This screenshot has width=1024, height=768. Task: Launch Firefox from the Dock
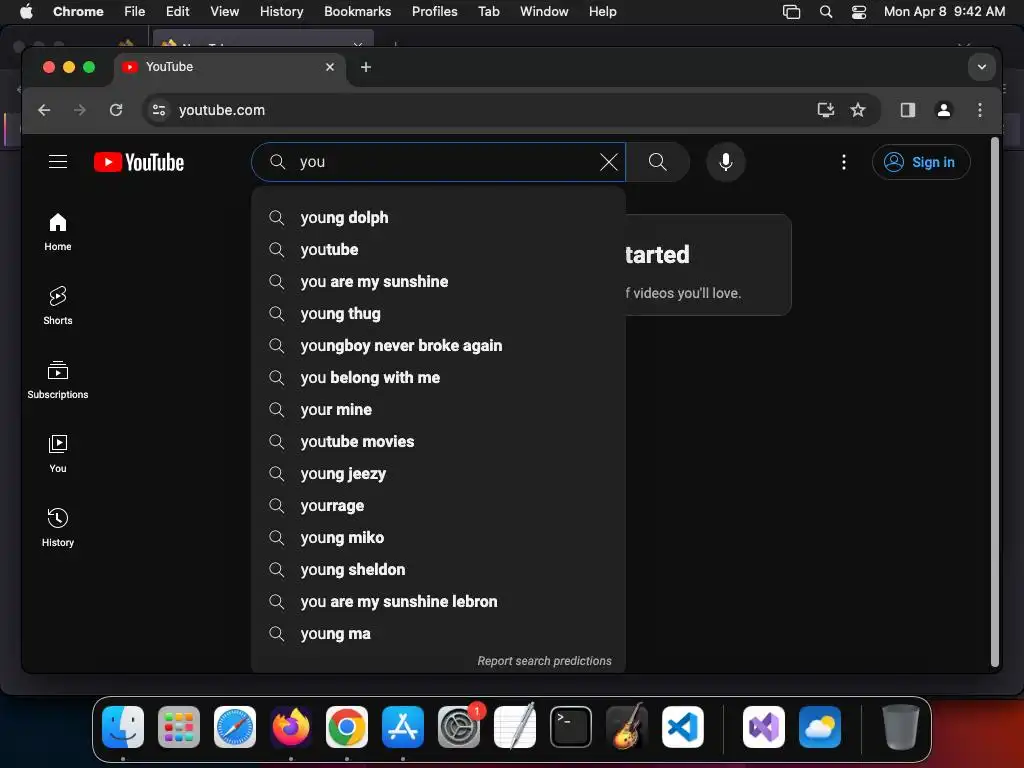(291, 727)
